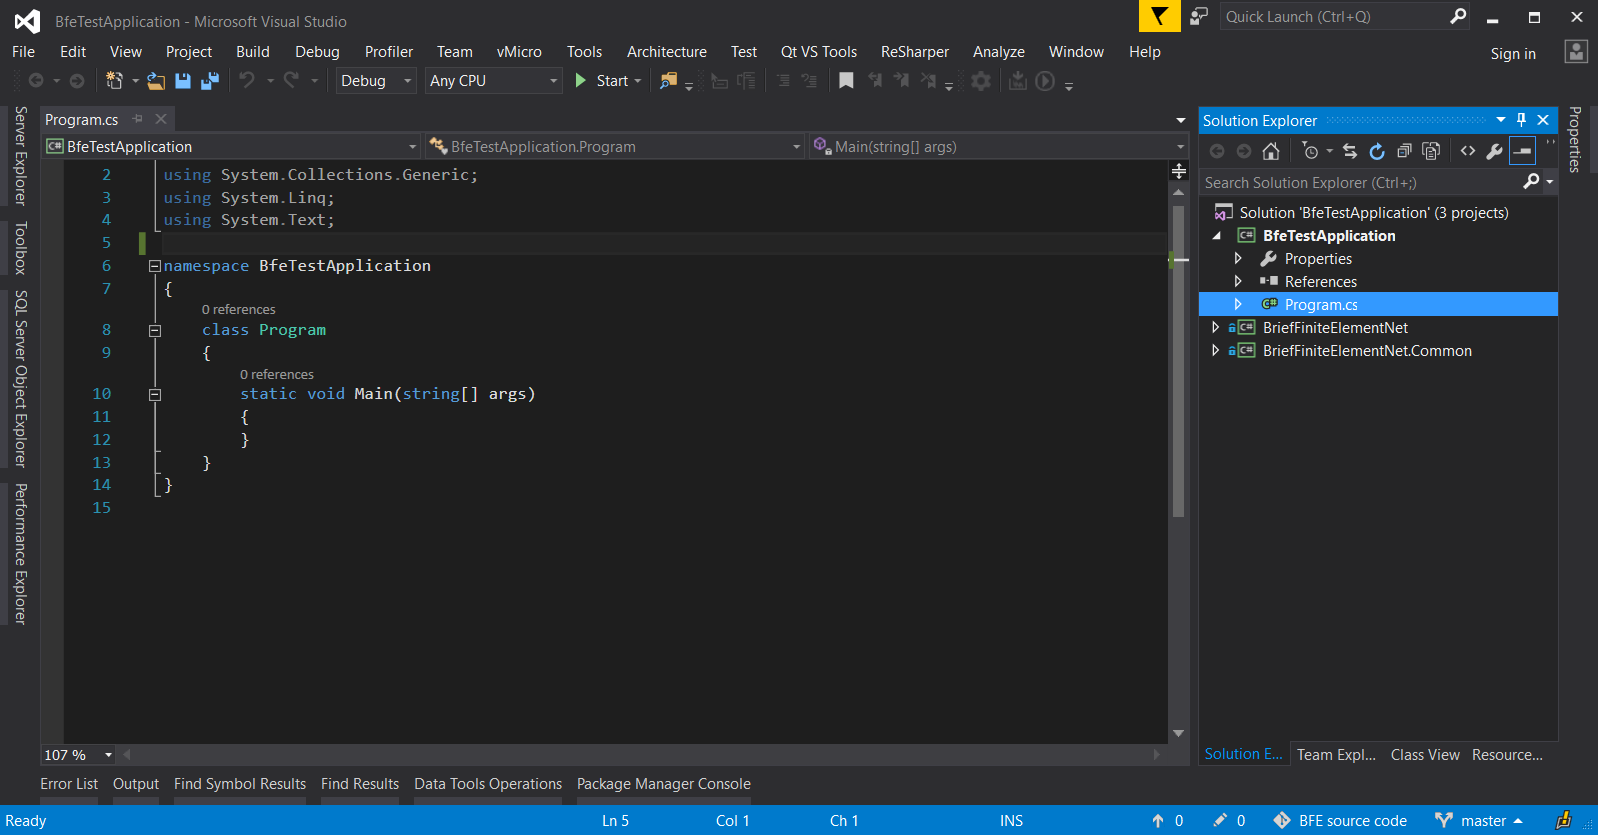
Task: Click the unpublished commits up-arrow in status bar
Action: click(1158, 820)
